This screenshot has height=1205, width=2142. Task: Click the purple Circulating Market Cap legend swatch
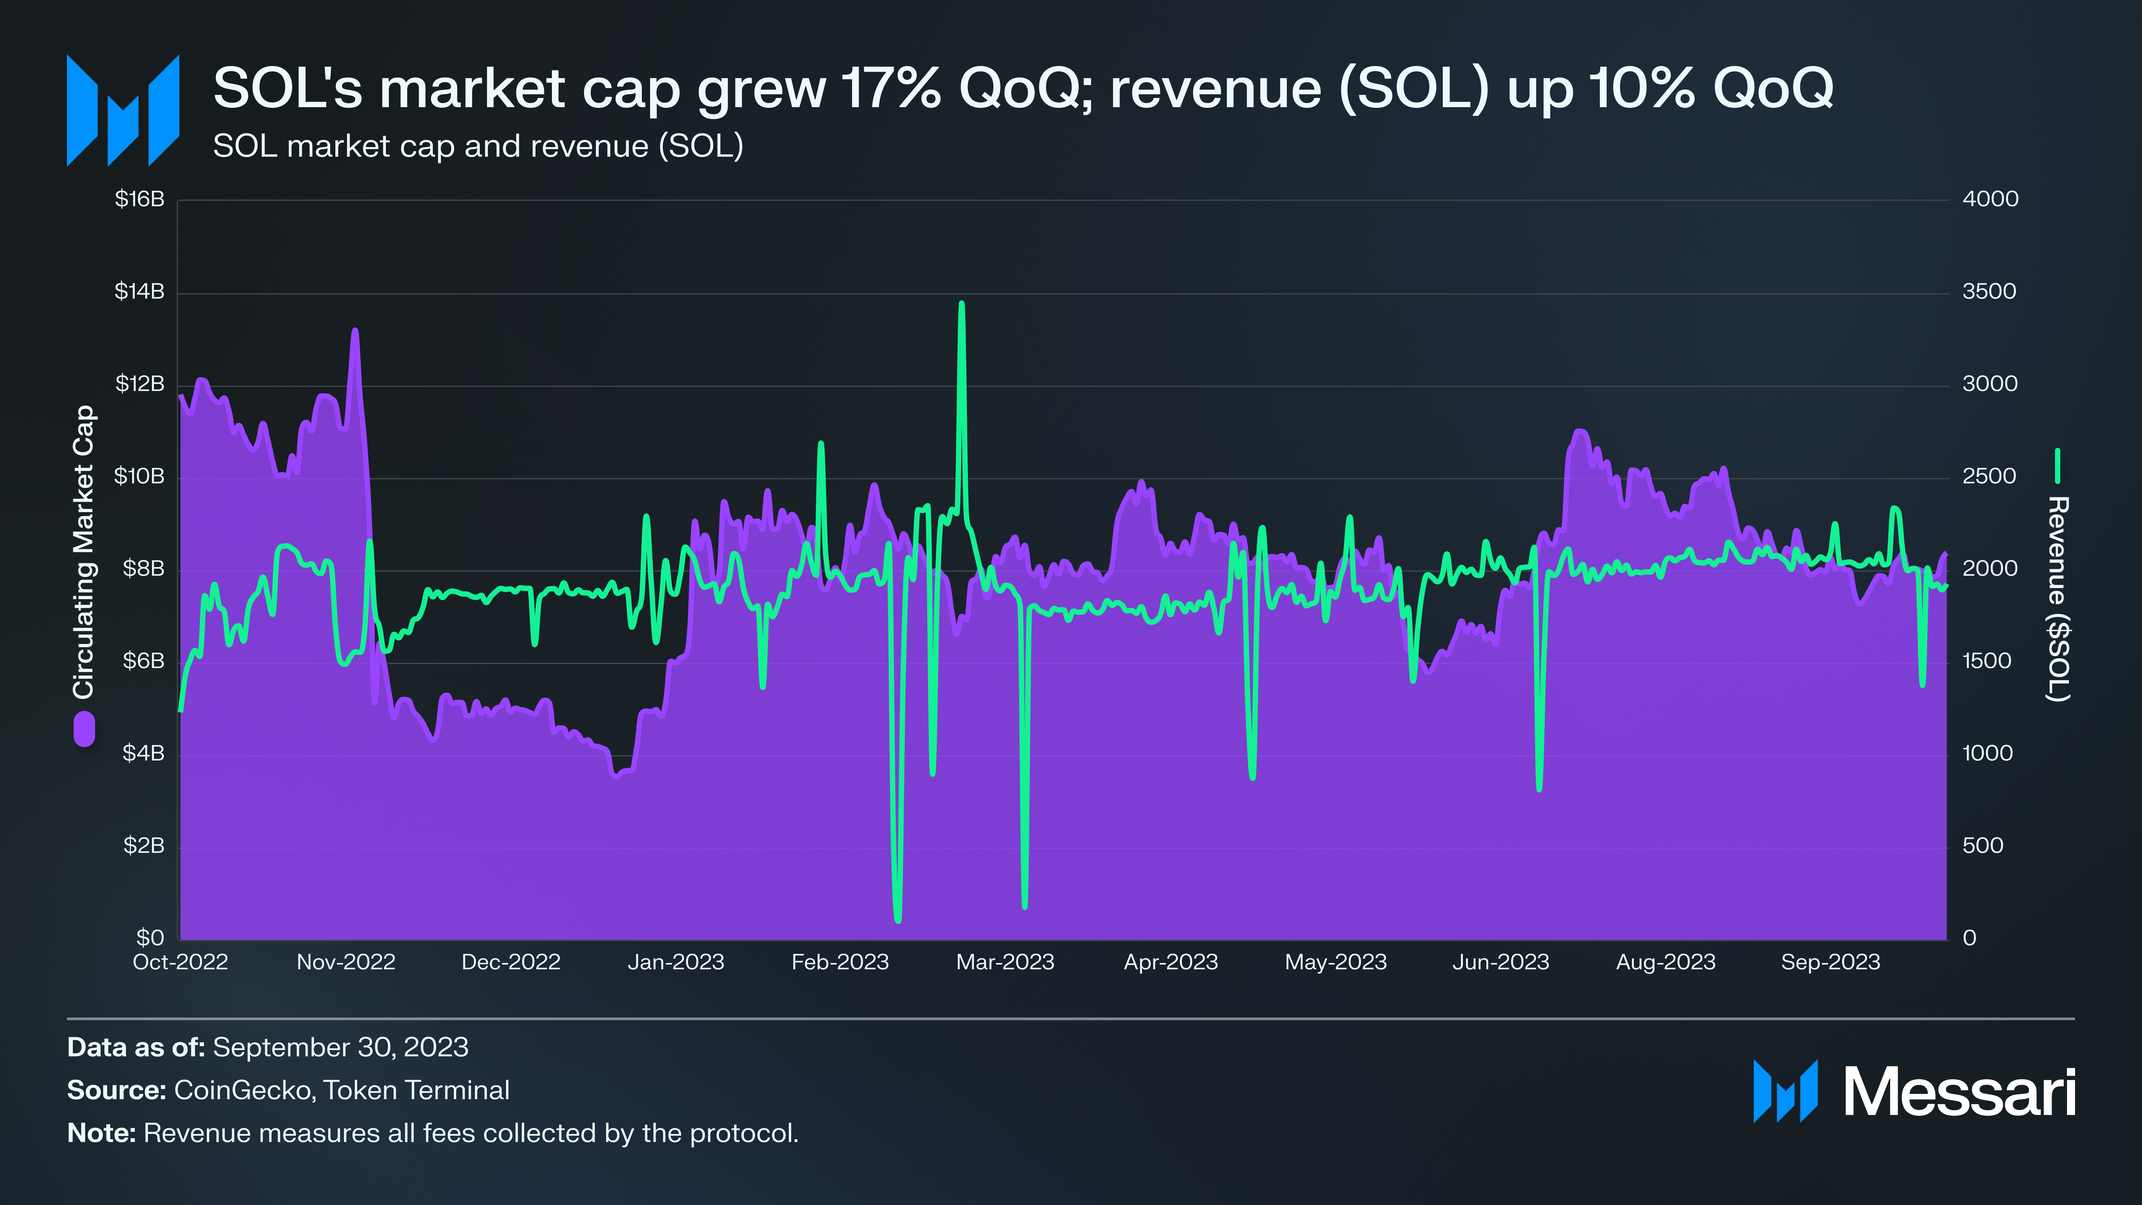click(x=84, y=729)
